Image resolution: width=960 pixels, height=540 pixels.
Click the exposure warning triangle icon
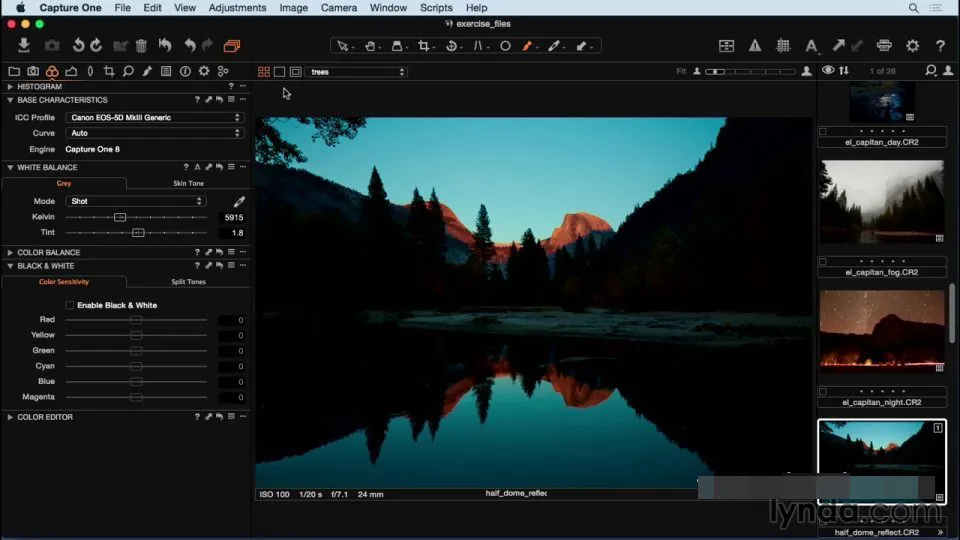pos(755,46)
